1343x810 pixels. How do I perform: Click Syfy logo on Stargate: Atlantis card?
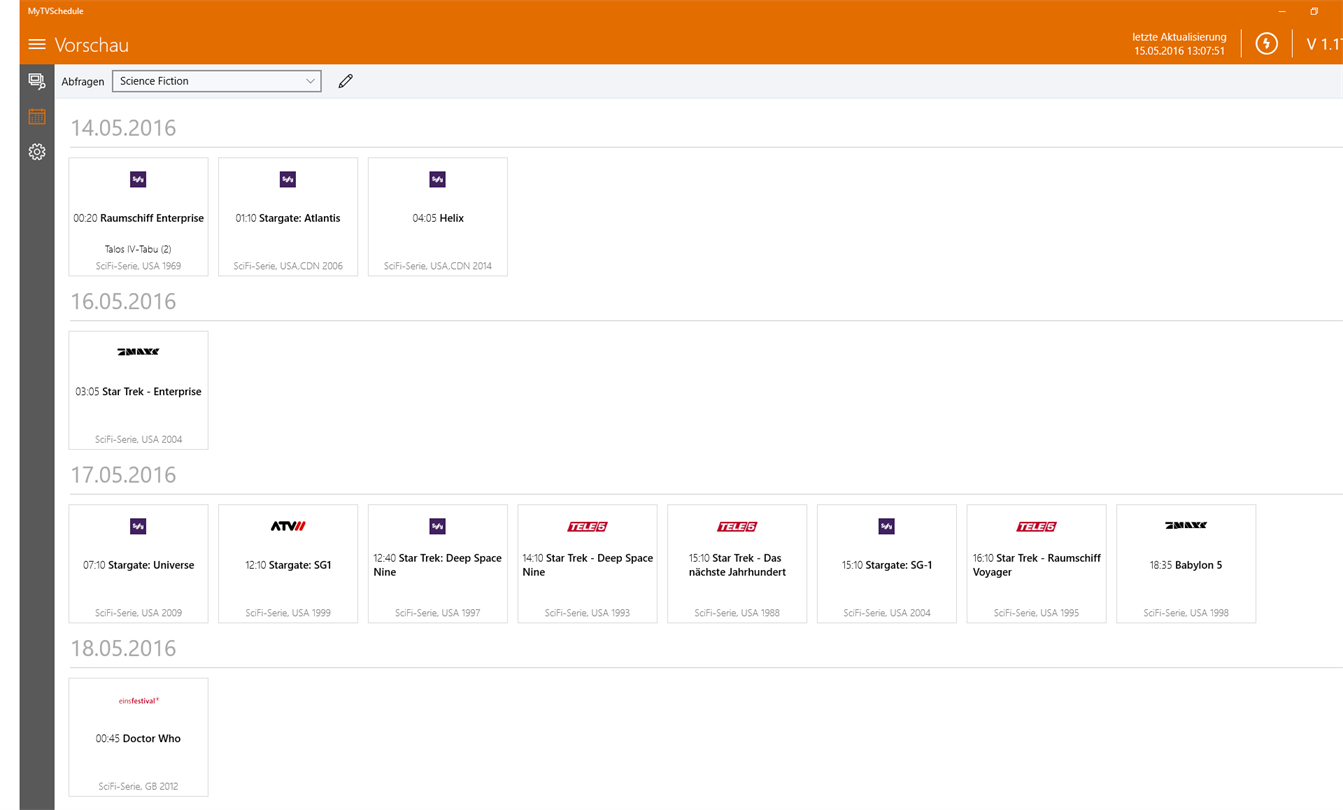(x=288, y=180)
